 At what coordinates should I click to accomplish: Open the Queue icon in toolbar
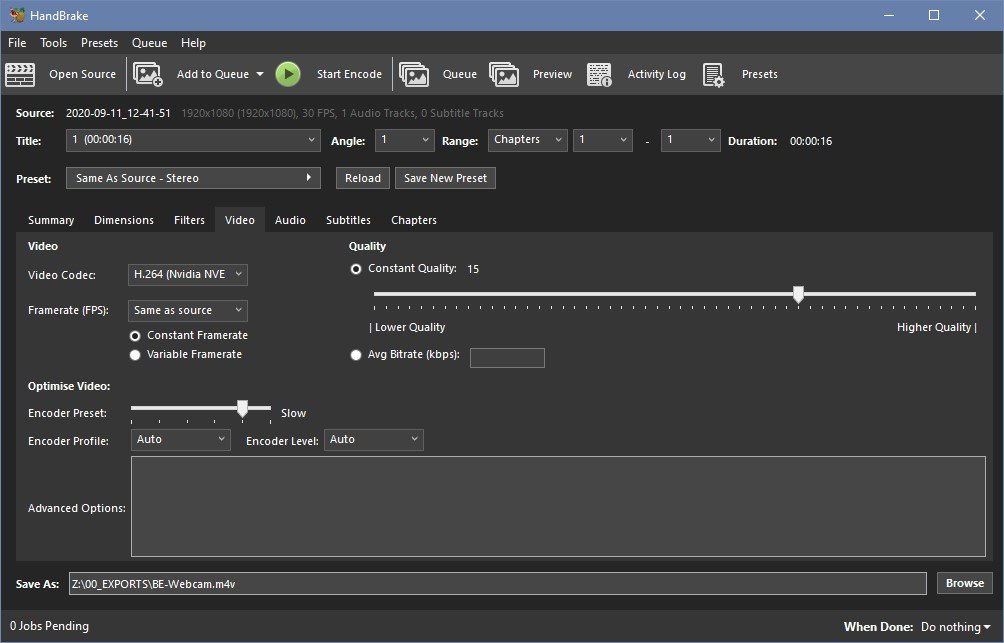pyautogui.click(x=414, y=74)
